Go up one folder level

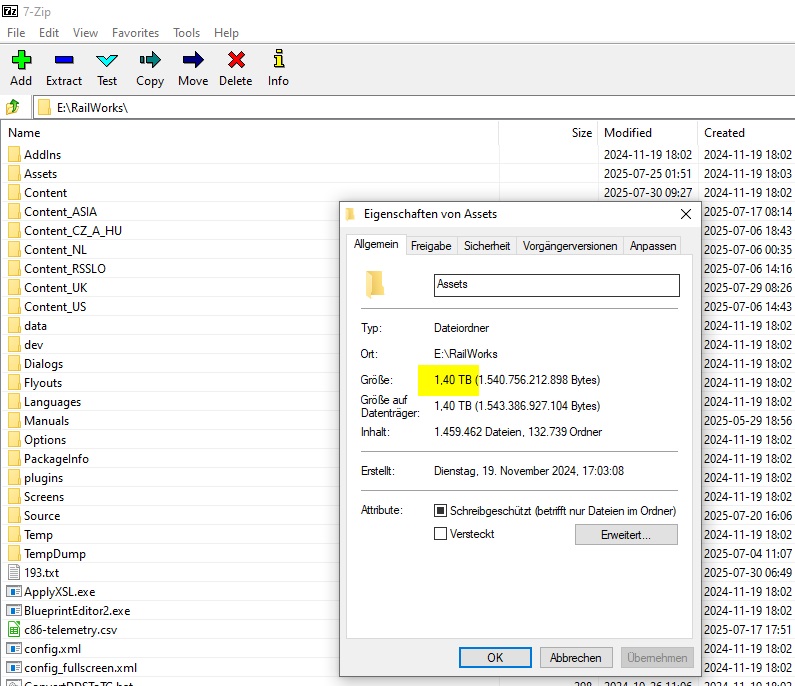click(x=13, y=107)
